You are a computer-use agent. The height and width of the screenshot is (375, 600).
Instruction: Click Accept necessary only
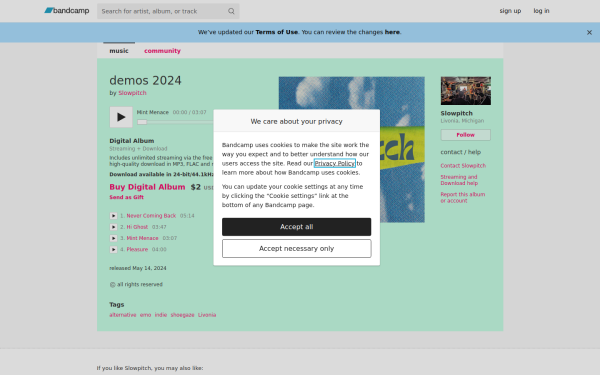point(297,249)
